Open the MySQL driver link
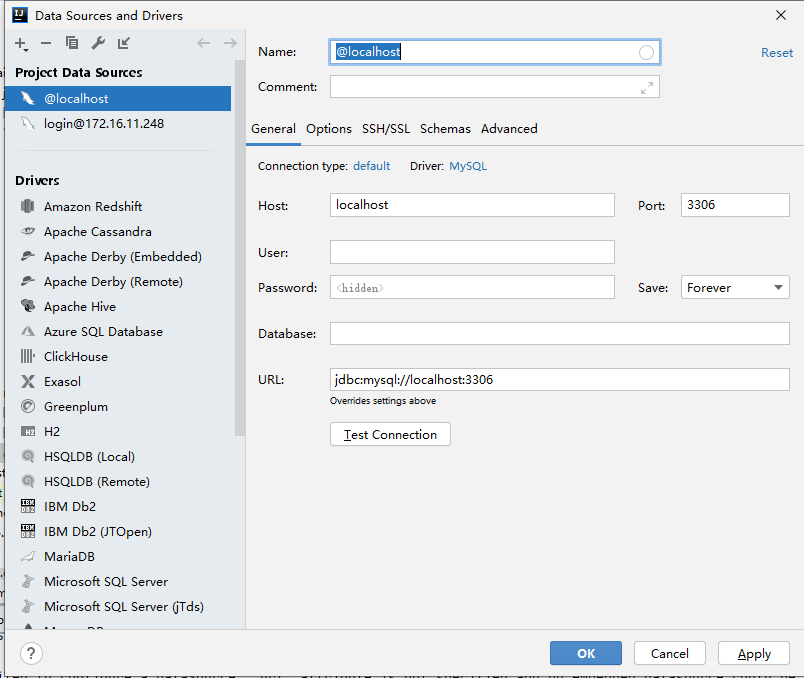Viewport: 804px width, 678px height. (x=468, y=166)
